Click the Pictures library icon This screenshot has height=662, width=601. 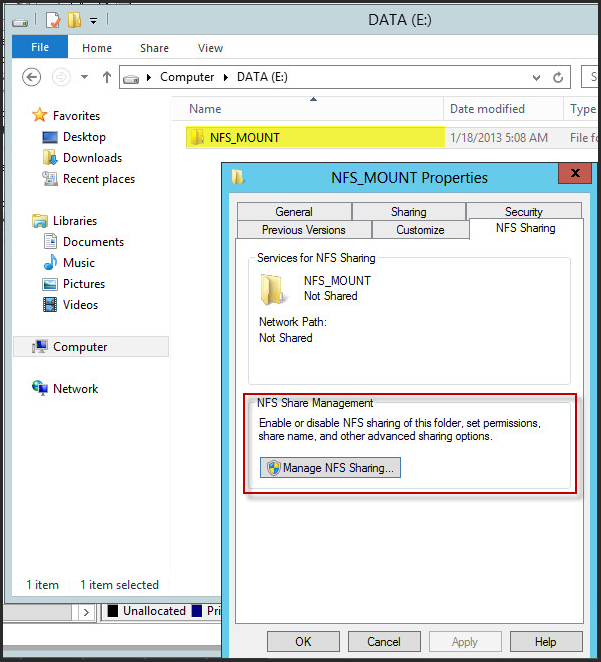pos(50,284)
